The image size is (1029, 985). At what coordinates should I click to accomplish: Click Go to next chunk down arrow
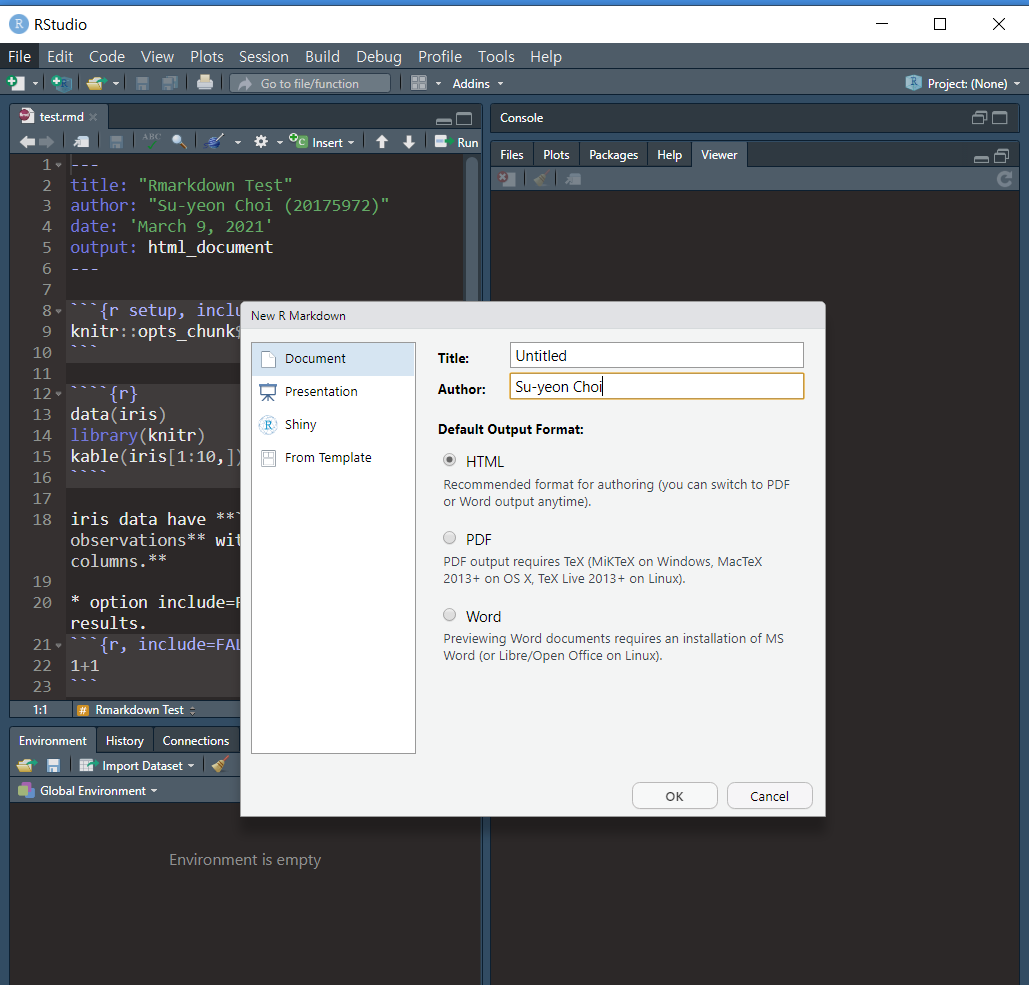coord(409,142)
